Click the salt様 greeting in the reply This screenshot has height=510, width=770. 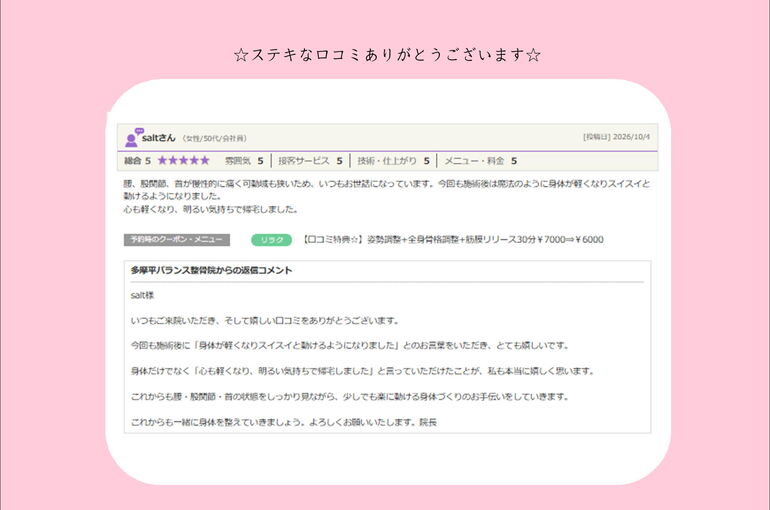(x=142, y=295)
